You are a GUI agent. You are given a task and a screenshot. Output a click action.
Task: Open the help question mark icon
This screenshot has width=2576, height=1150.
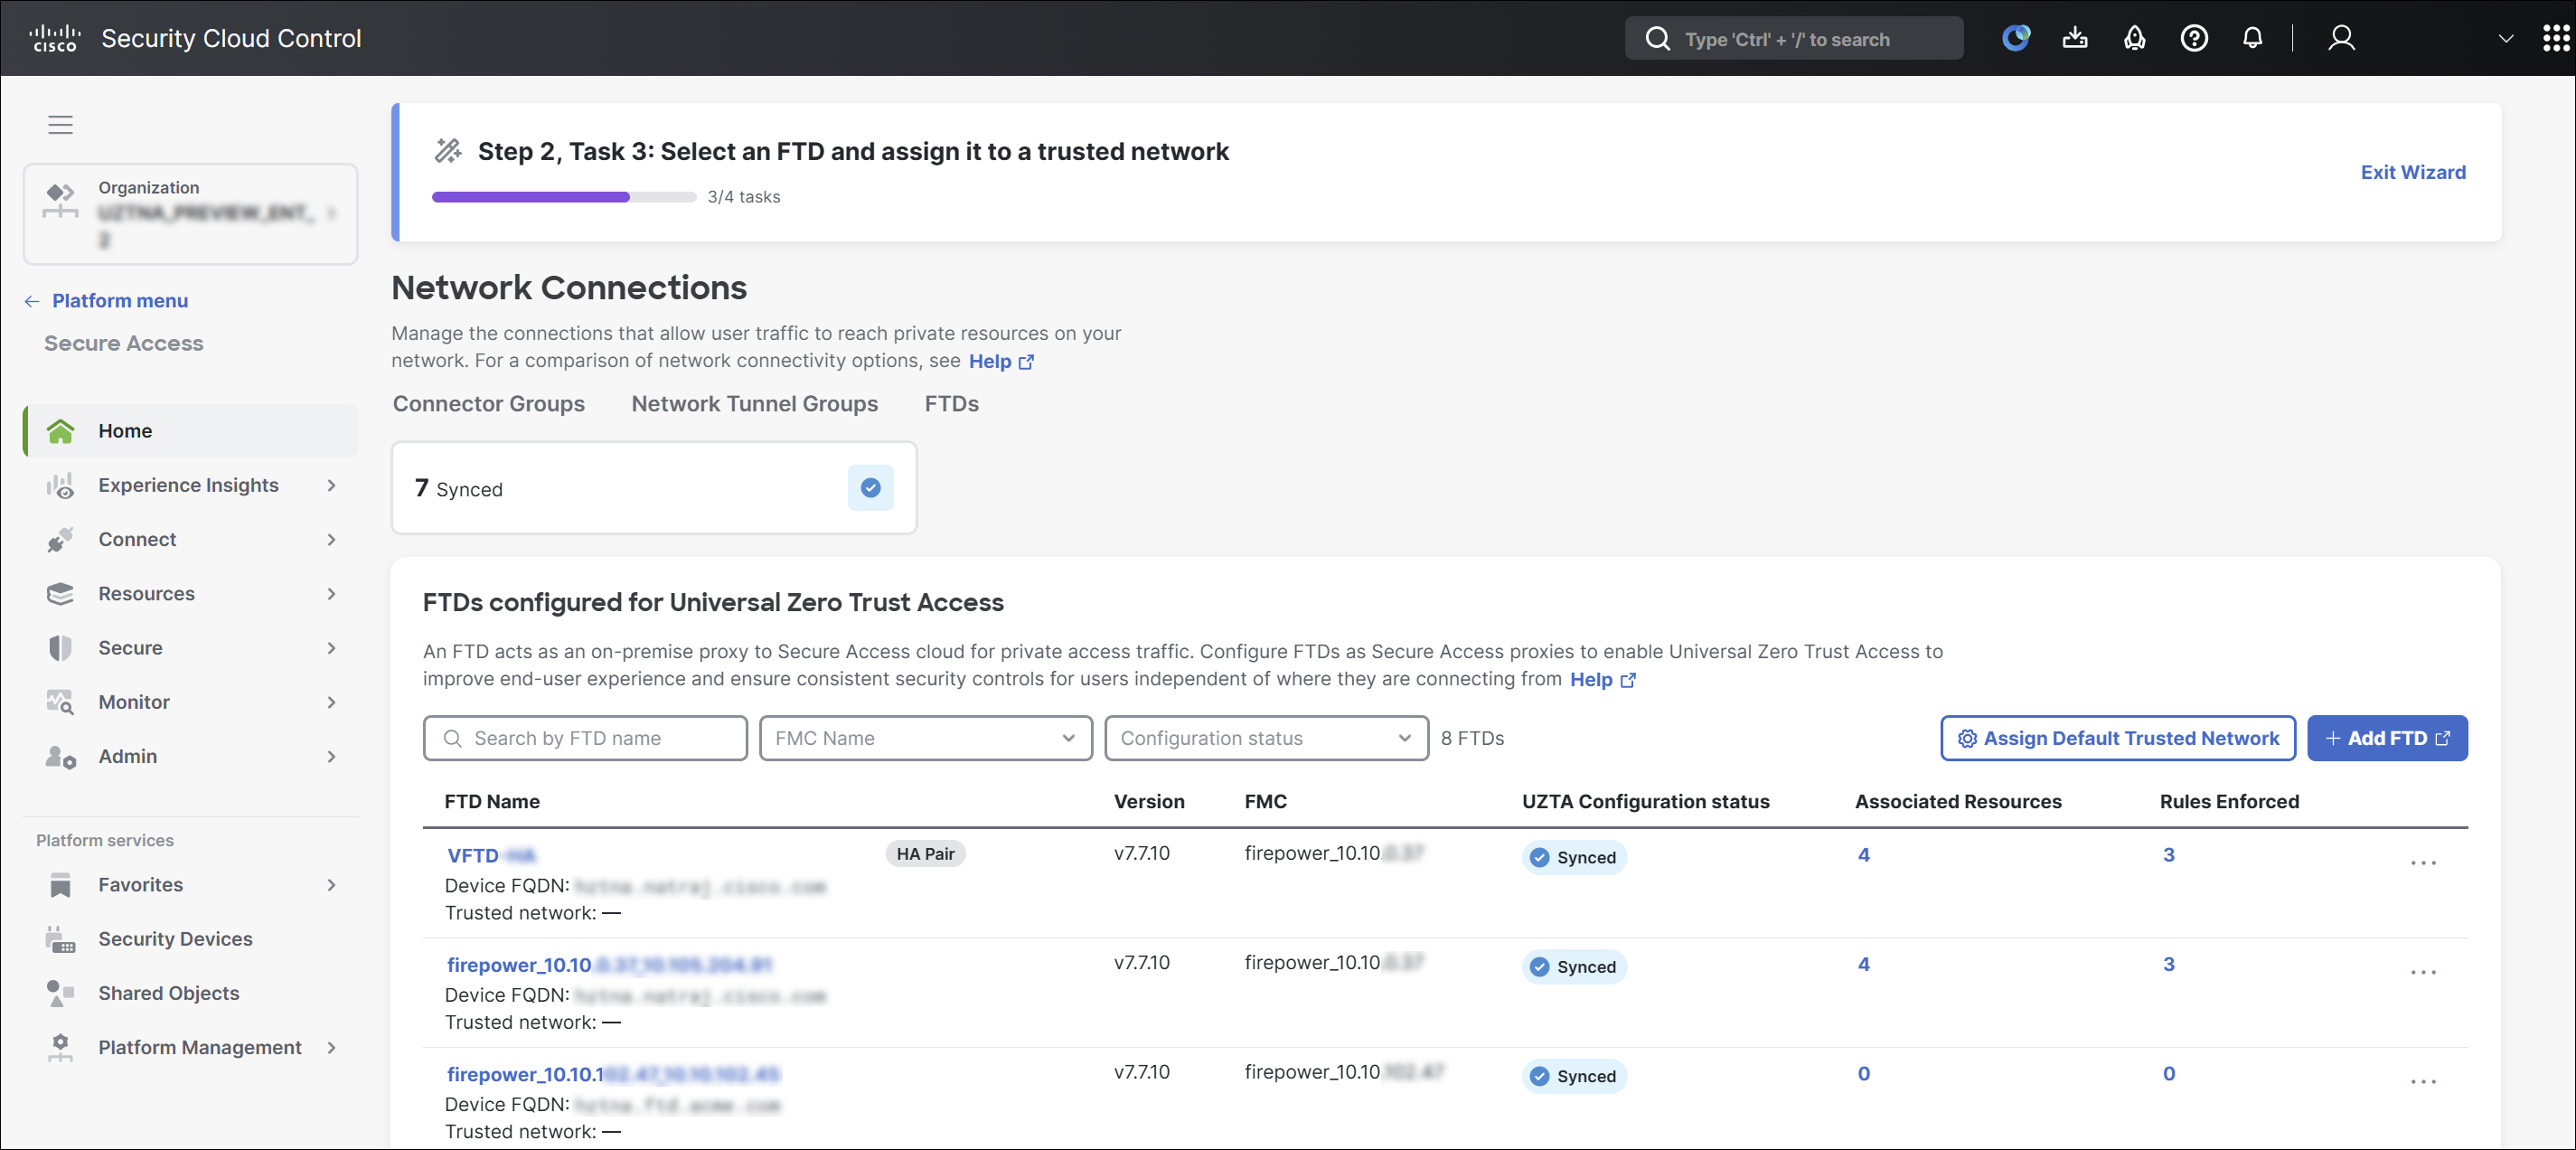(x=2194, y=38)
